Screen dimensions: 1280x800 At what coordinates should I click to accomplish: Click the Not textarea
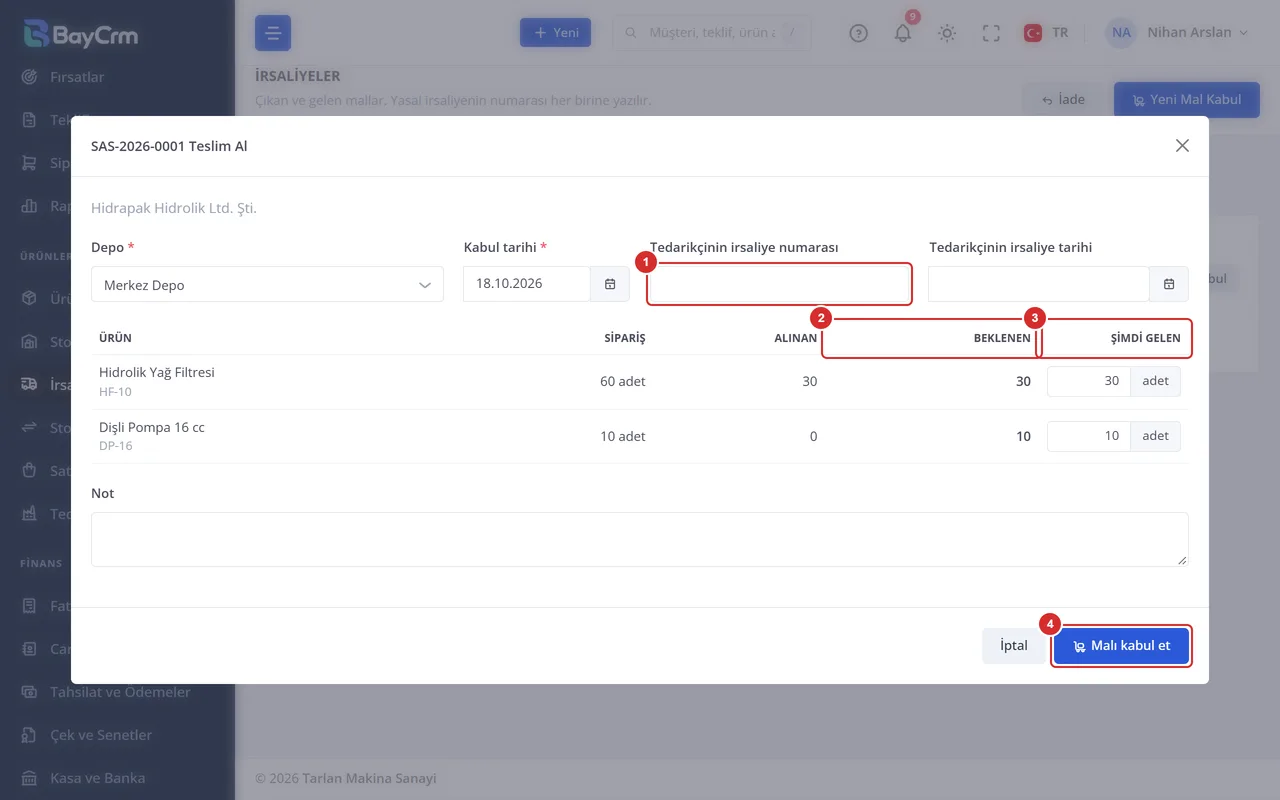[640, 540]
